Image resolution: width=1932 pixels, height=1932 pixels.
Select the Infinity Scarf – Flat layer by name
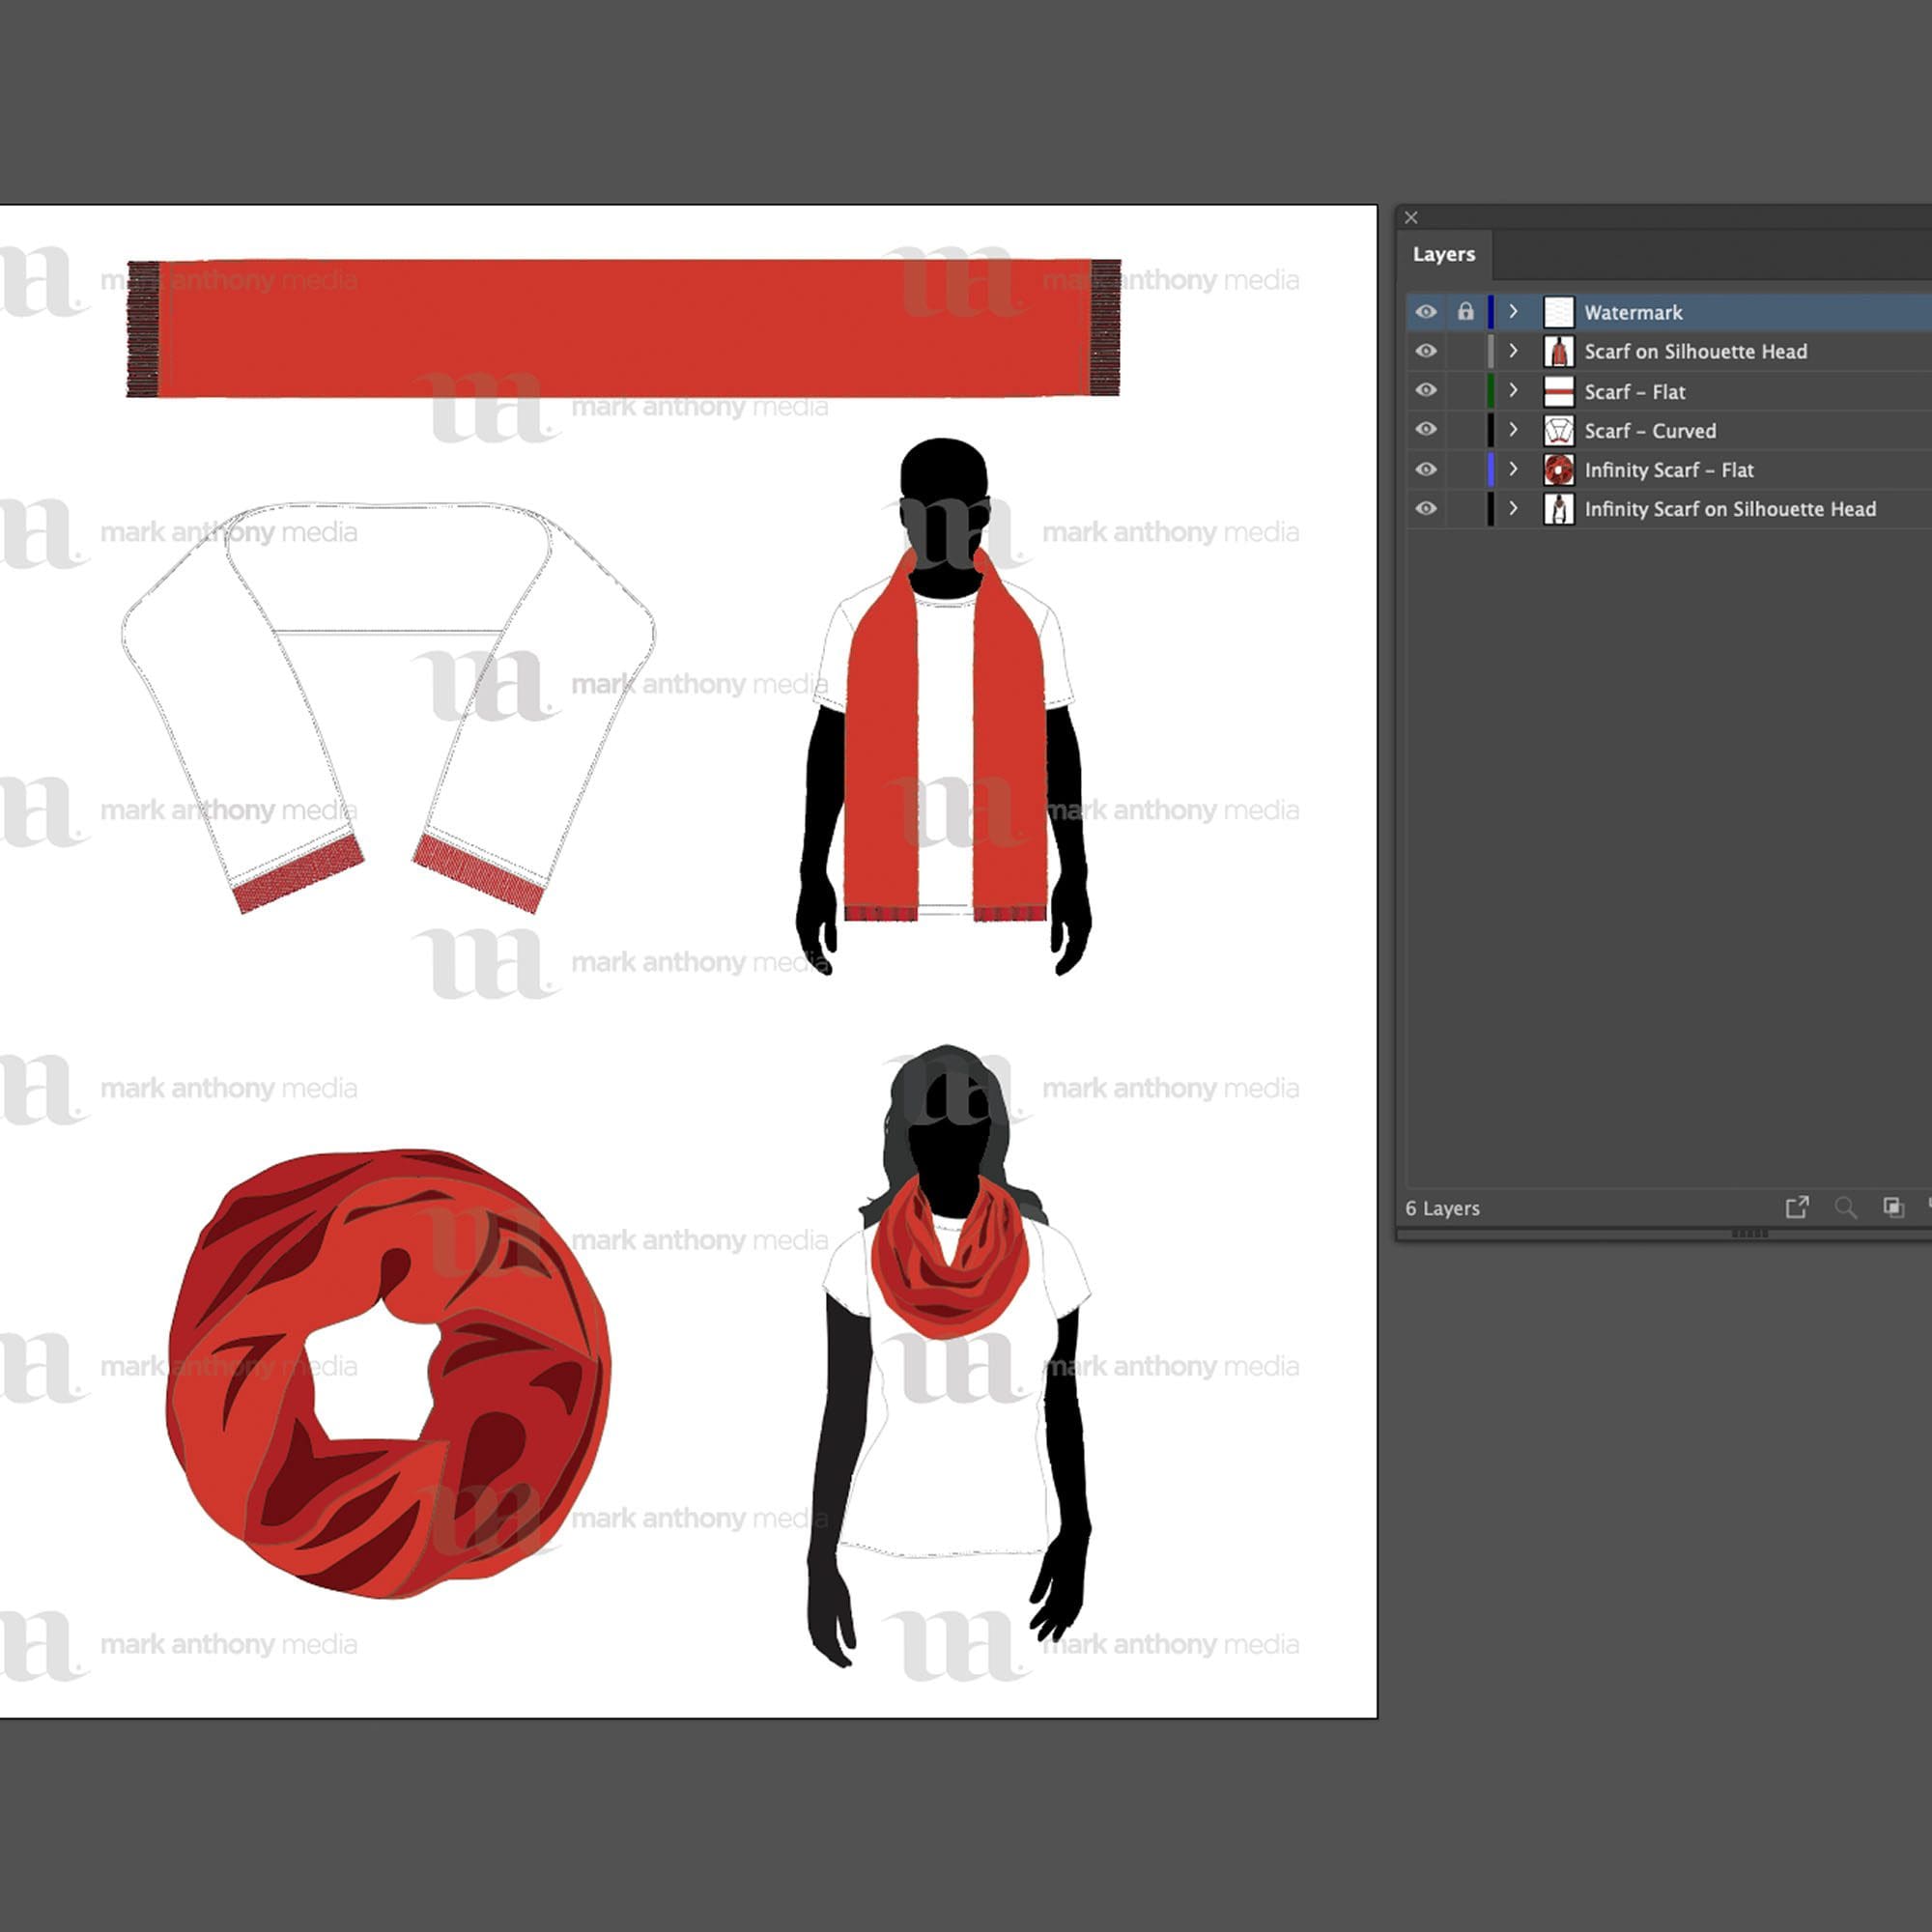coord(1669,470)
